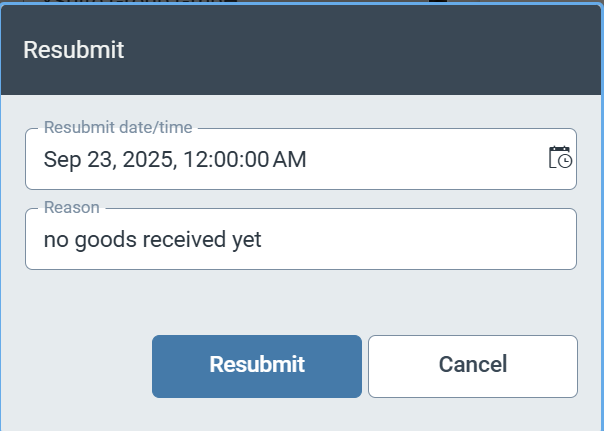Click the "Resubmit date/time" field label

[118, 127]
